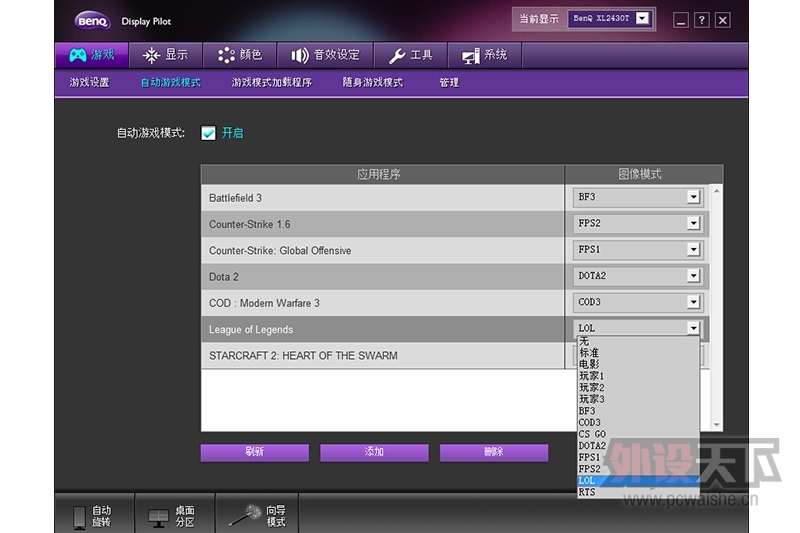
Task: Open the 随身游戏模式 sub-tab
Action: (x=372, y=82)
